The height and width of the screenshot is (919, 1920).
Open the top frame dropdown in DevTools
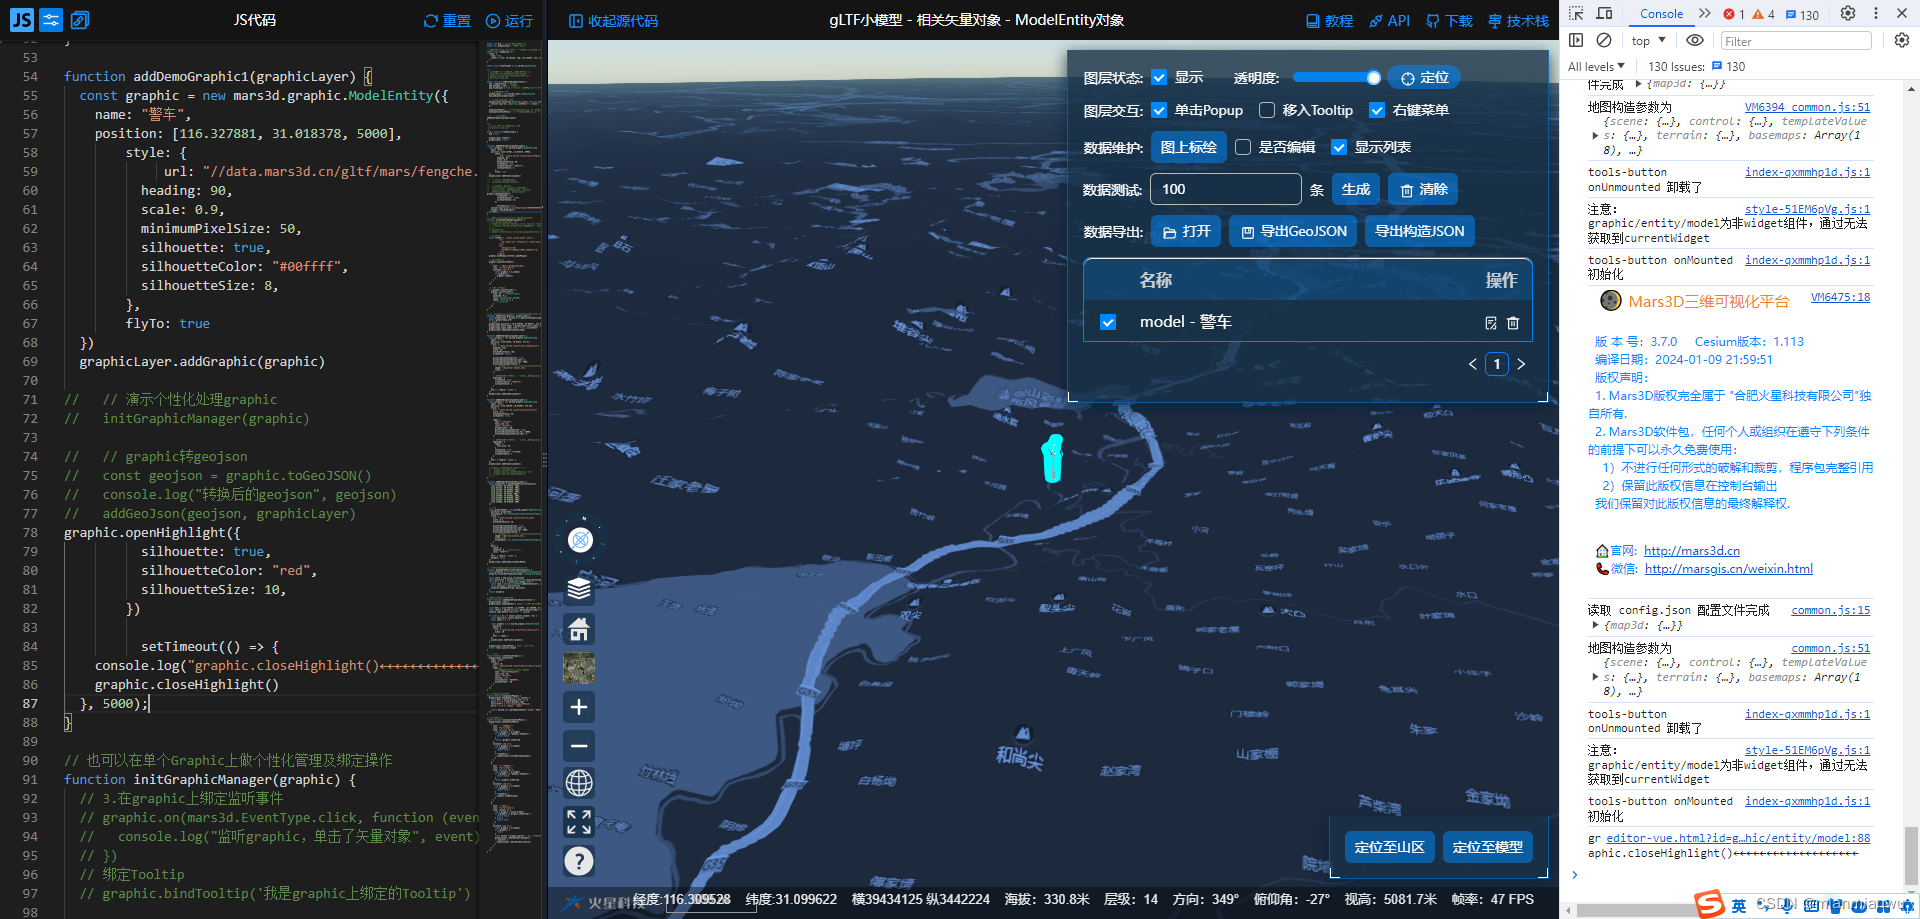pos(1646,40)
